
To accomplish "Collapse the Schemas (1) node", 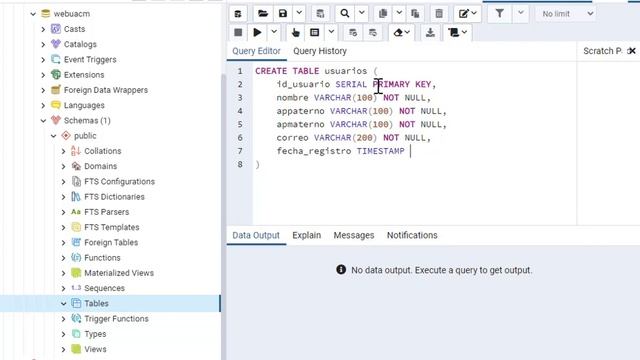I will click(43, 120).
